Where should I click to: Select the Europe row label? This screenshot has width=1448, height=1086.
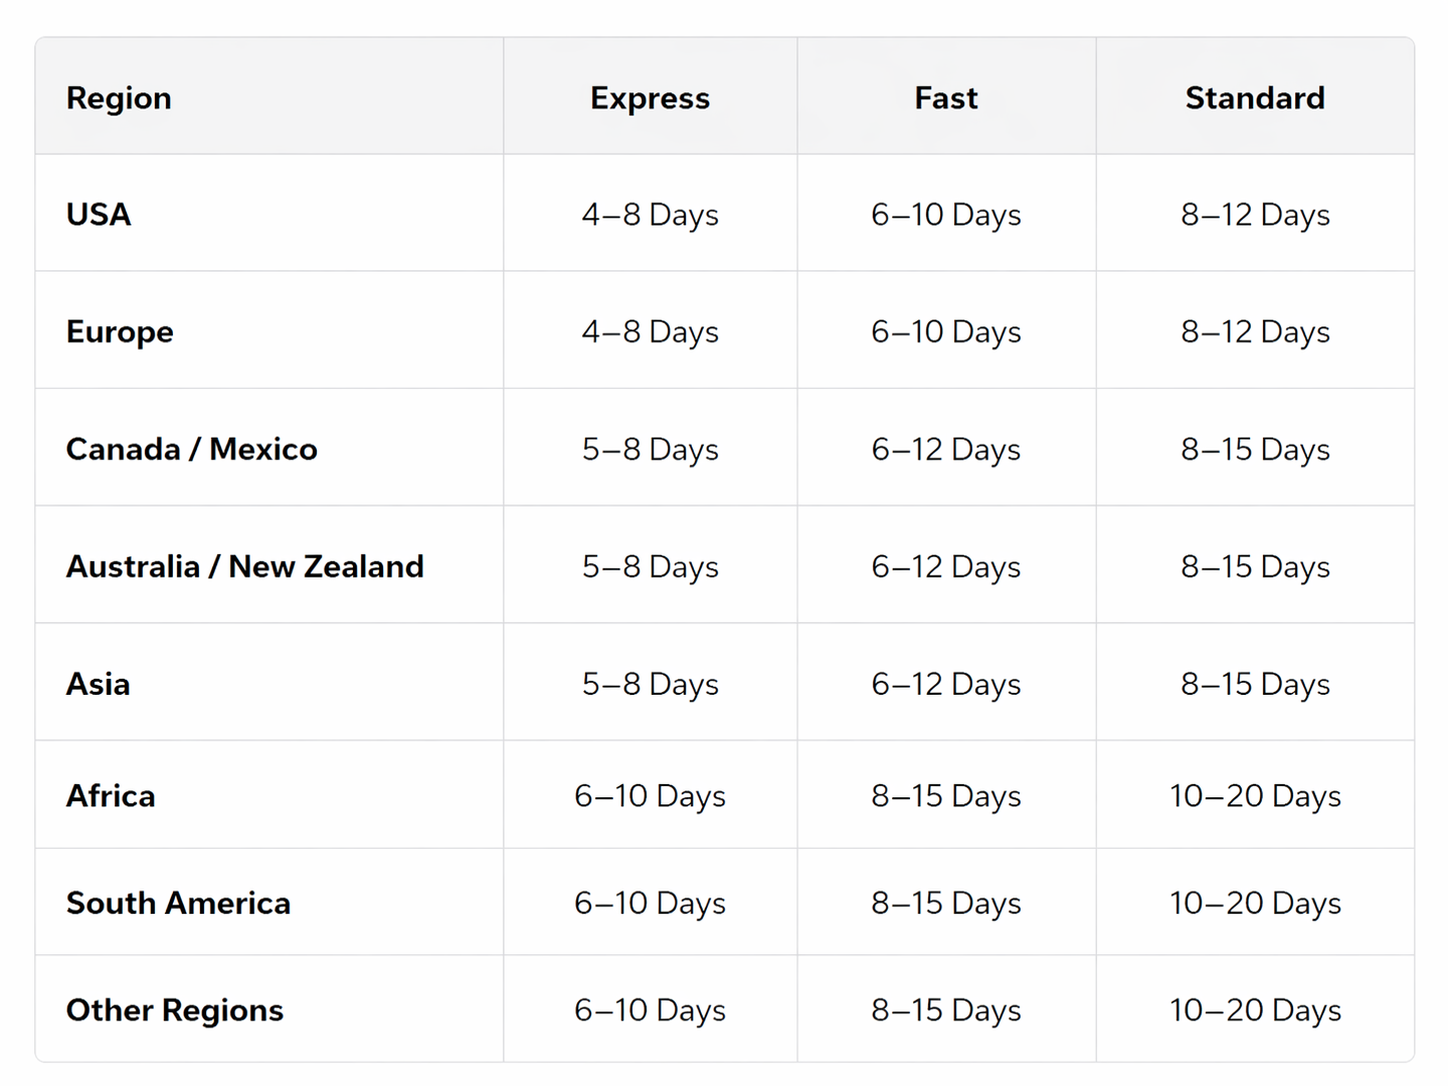click(x=120, y=331)
